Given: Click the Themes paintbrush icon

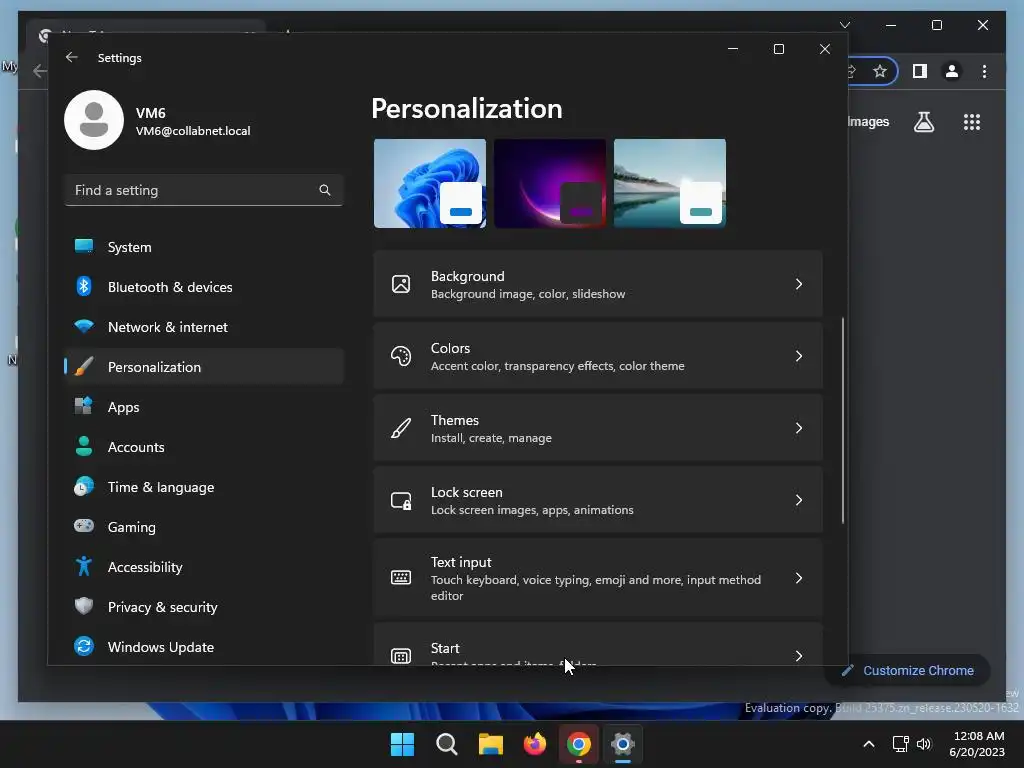Looking at the screenshot, I should [x=401, y=428].
